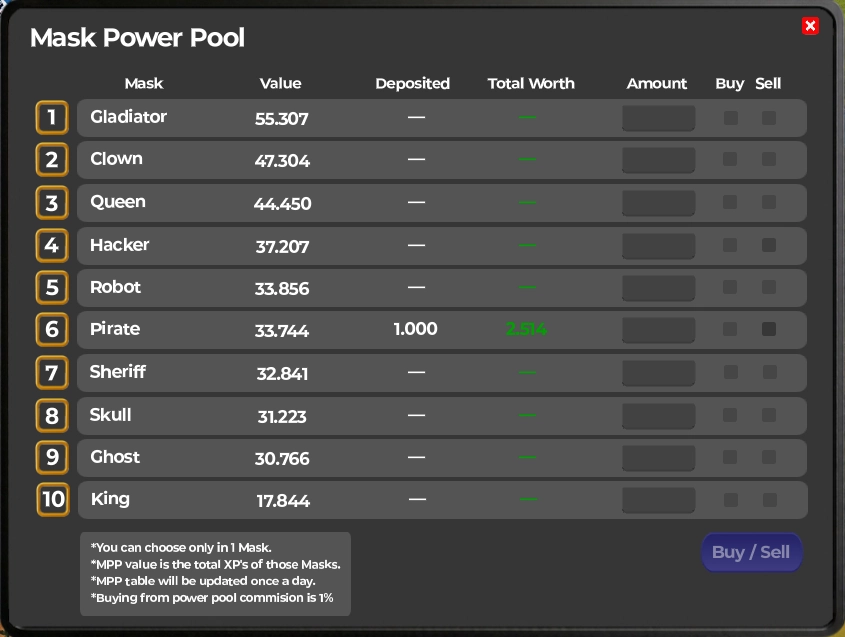
Task: Check the Sell box in Queen row
Action: coord(769,202)
